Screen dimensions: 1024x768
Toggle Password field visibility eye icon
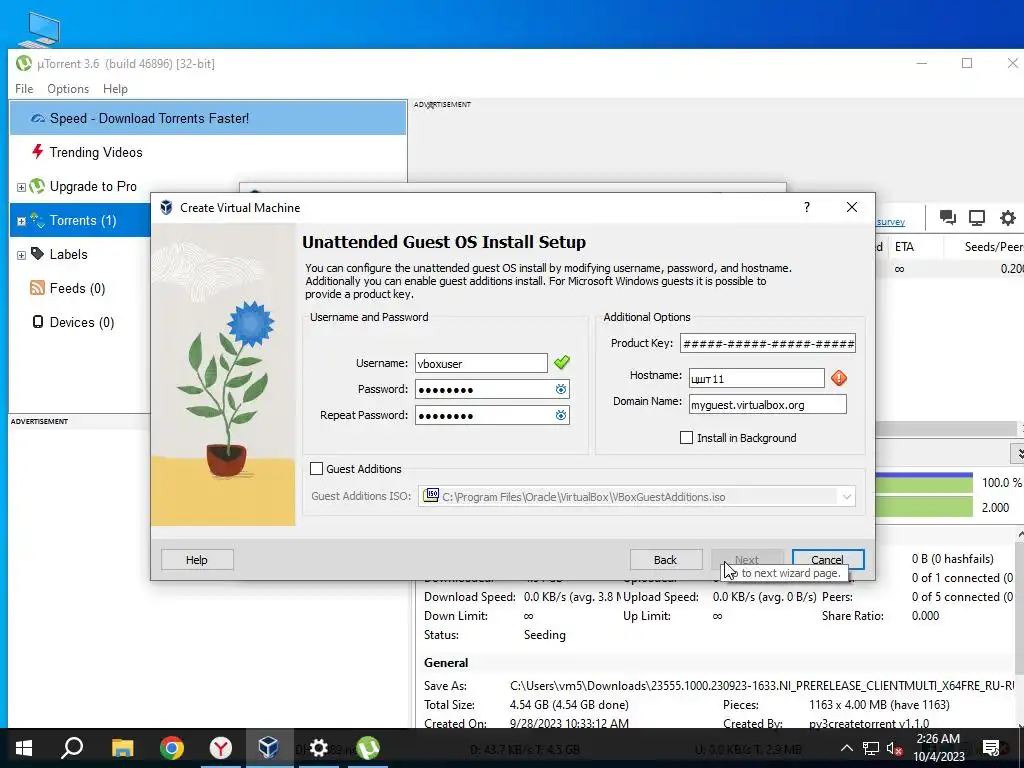click(x=560, y=389)
